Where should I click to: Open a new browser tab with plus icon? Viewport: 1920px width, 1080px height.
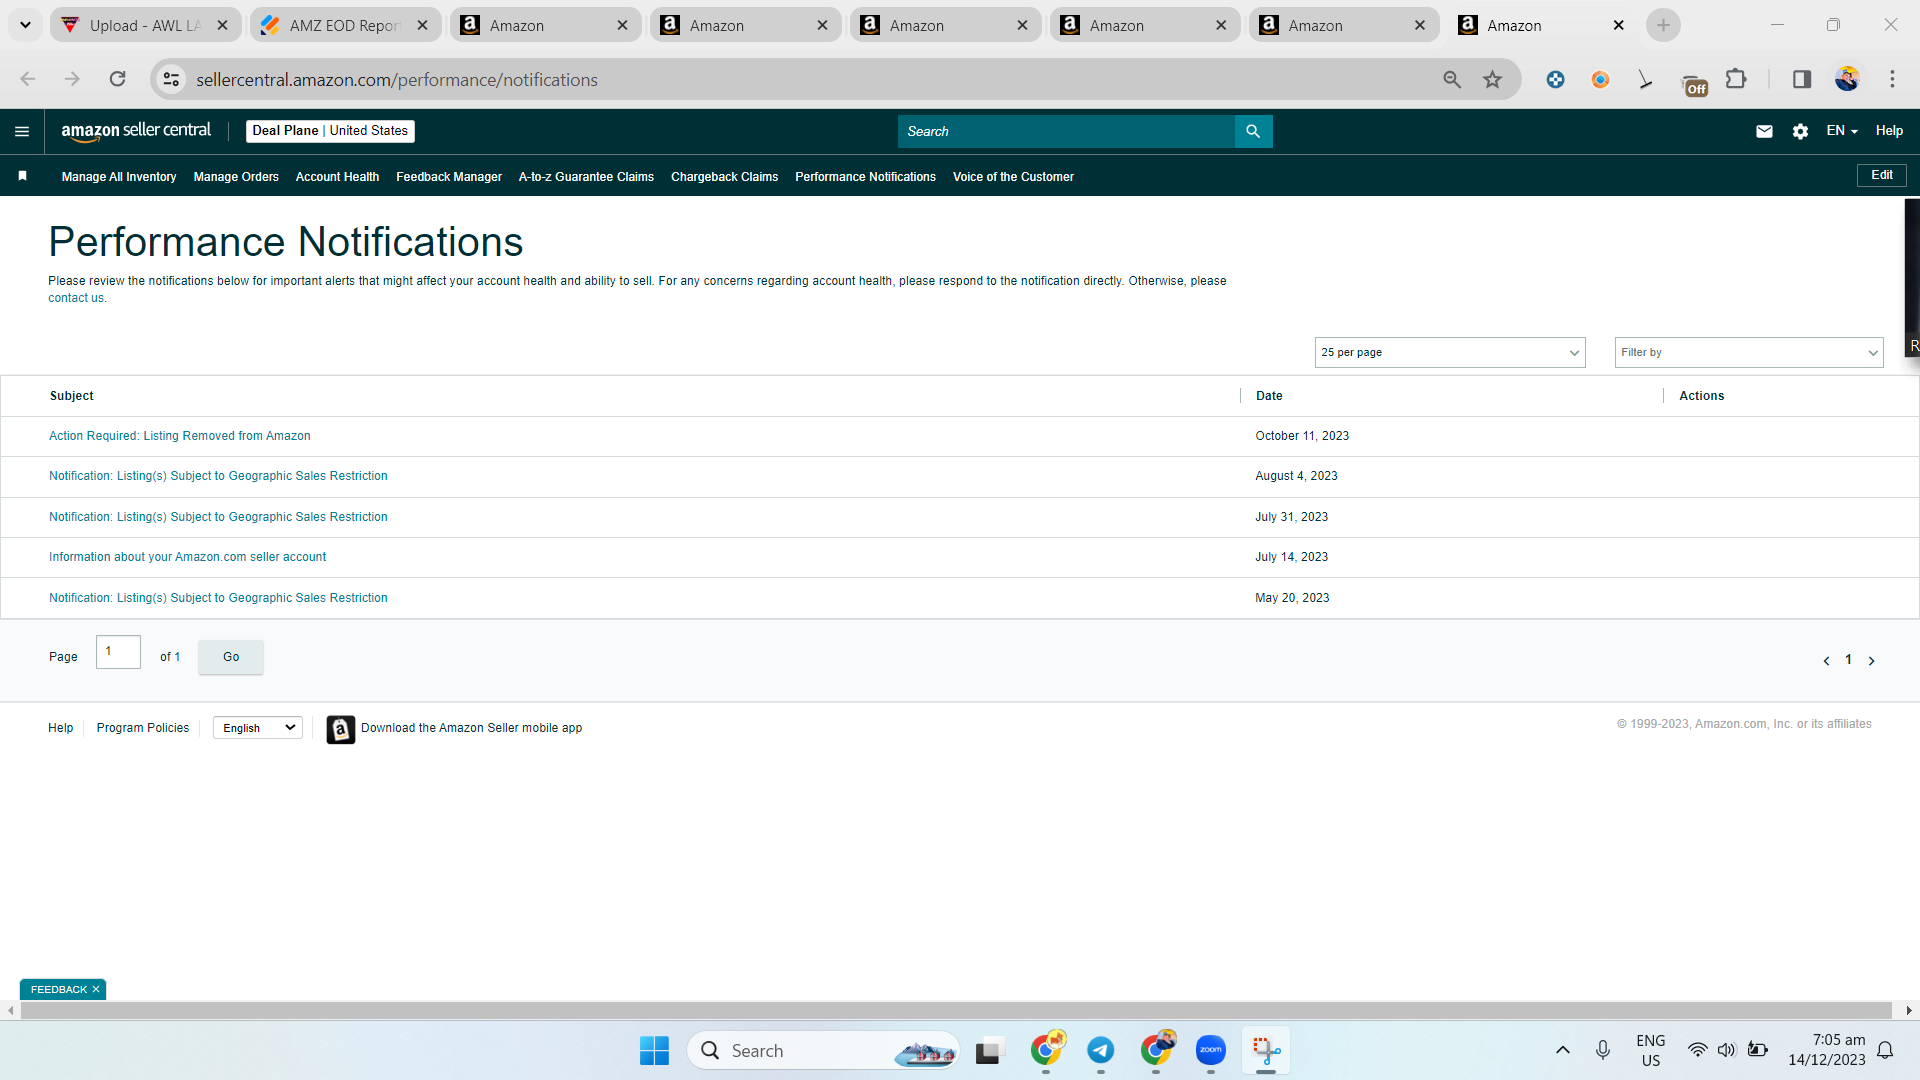pos(1663,25)
